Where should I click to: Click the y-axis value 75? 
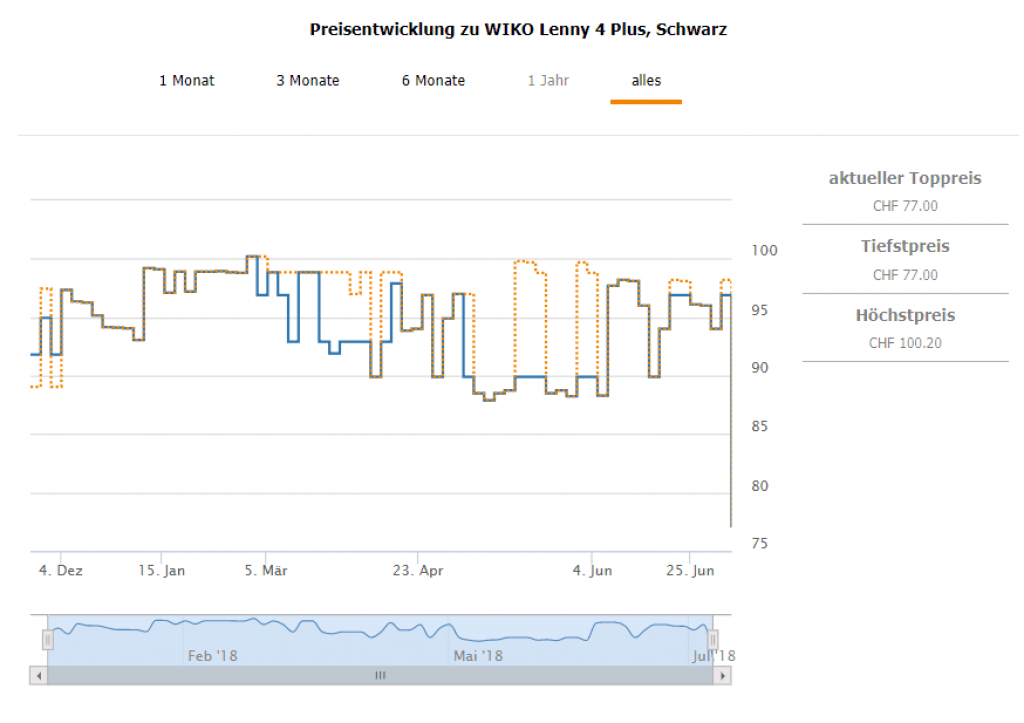760,543
